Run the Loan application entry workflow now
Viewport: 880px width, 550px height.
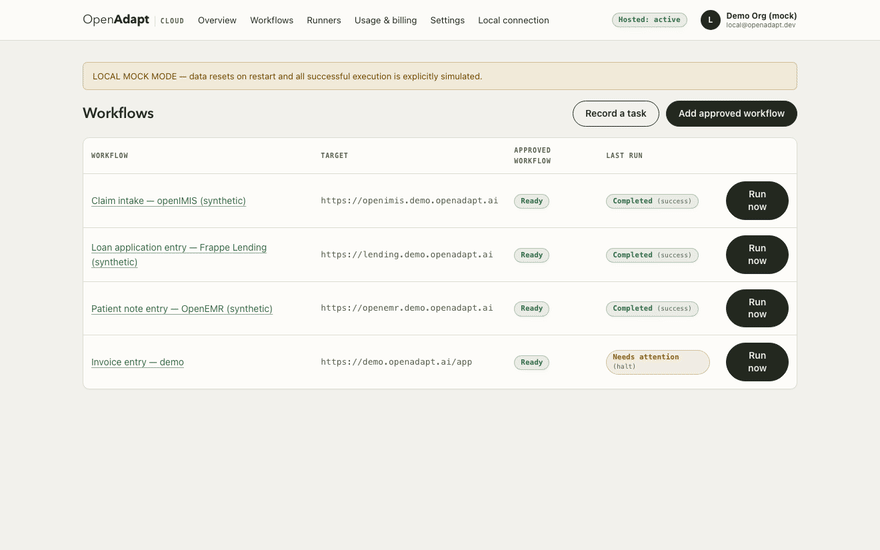757,254
